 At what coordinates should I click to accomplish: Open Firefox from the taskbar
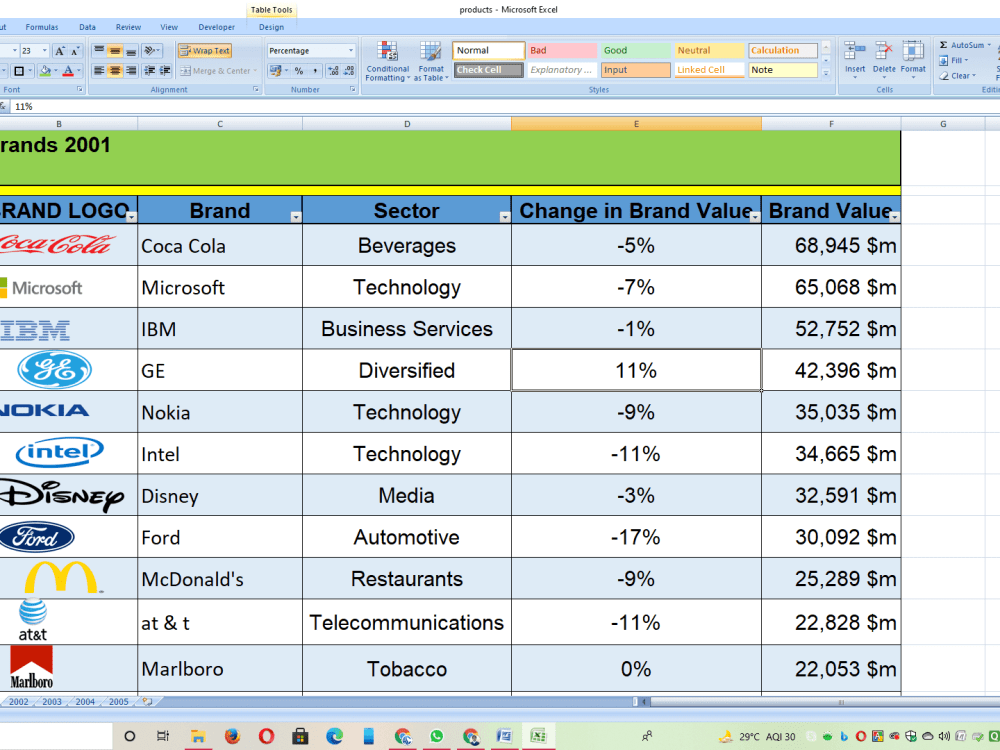pyautogui.click(x=232, y=736)
